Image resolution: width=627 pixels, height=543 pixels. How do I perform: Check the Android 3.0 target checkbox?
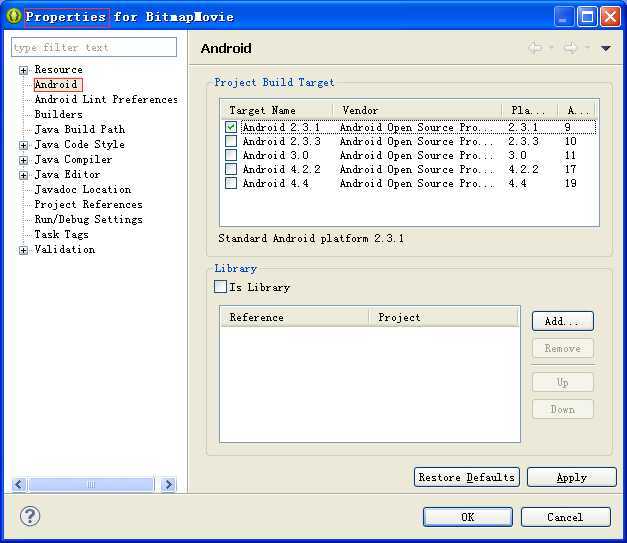pyautogui.click(x=231, y=155)
